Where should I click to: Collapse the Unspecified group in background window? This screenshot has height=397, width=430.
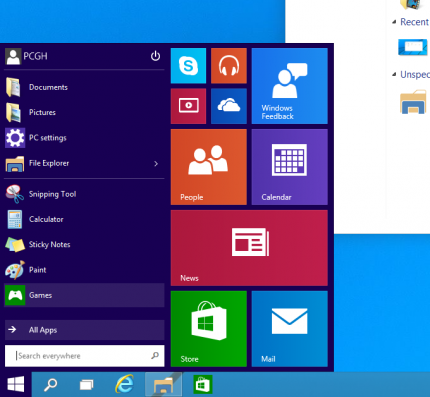394,74
